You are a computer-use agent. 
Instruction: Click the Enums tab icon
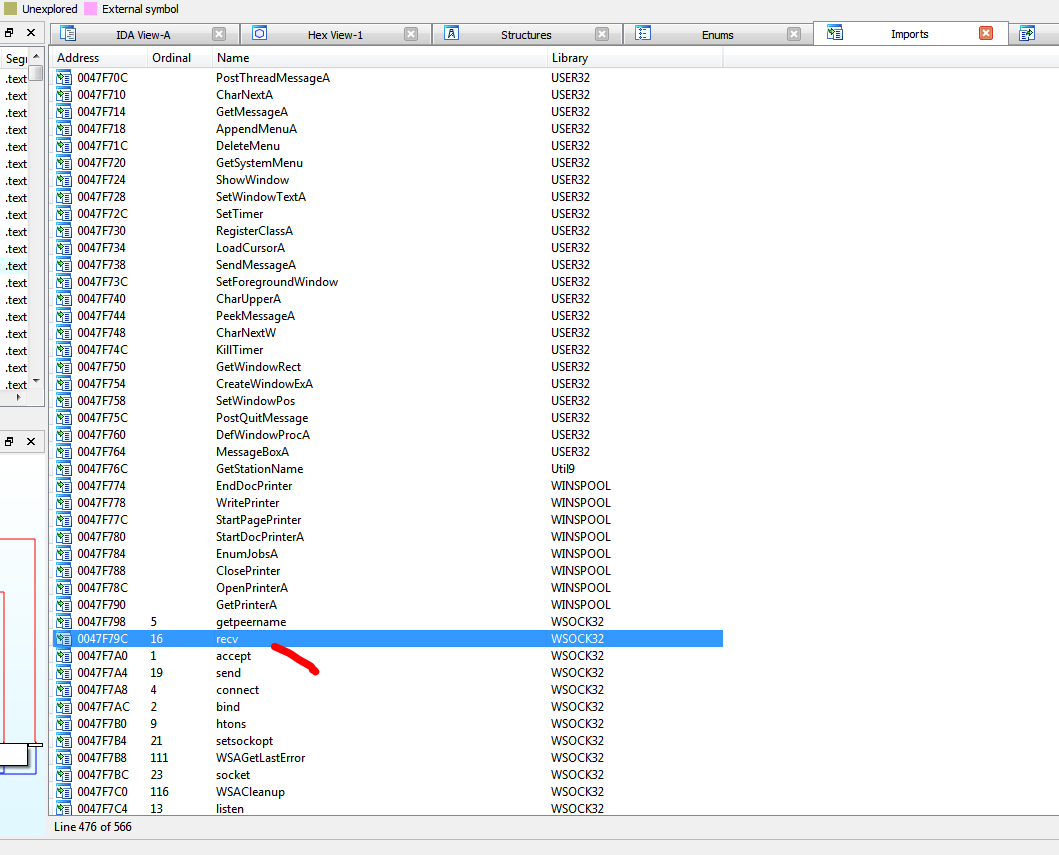pos(643,34)
